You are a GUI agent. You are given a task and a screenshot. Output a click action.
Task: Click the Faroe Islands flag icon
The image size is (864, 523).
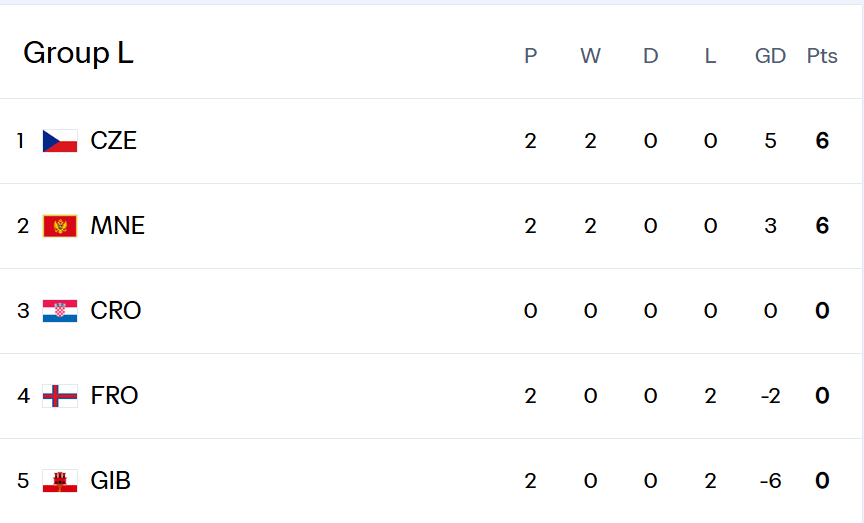coord(60,396)
